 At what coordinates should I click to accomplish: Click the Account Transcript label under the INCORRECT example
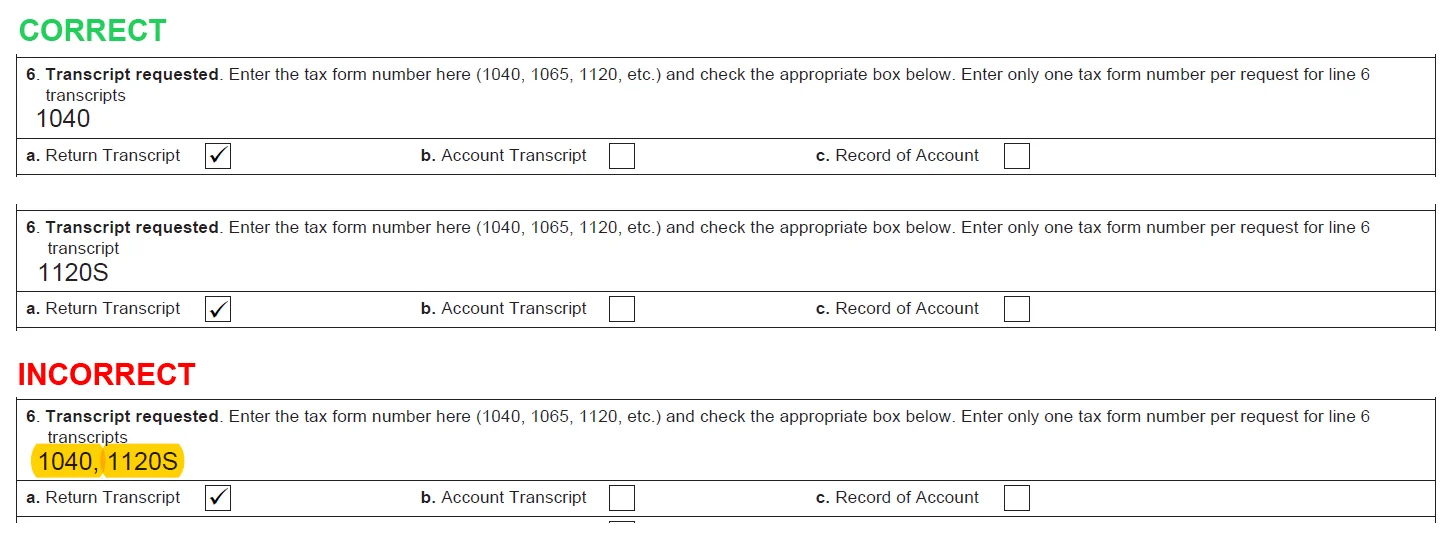513,498
